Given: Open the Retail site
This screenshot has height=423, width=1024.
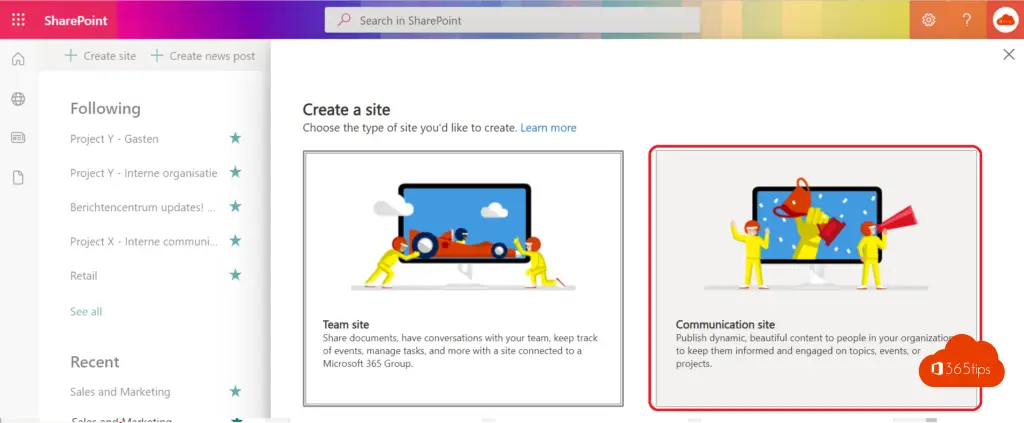Looking at the screenshot, I should (x=84, y=276).
